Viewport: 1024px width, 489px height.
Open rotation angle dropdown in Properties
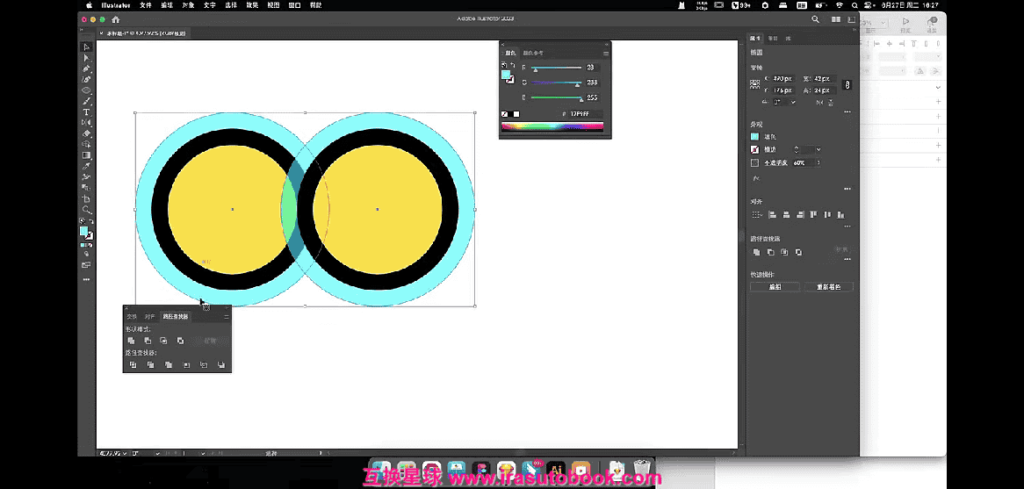click(x=793, y=103)
